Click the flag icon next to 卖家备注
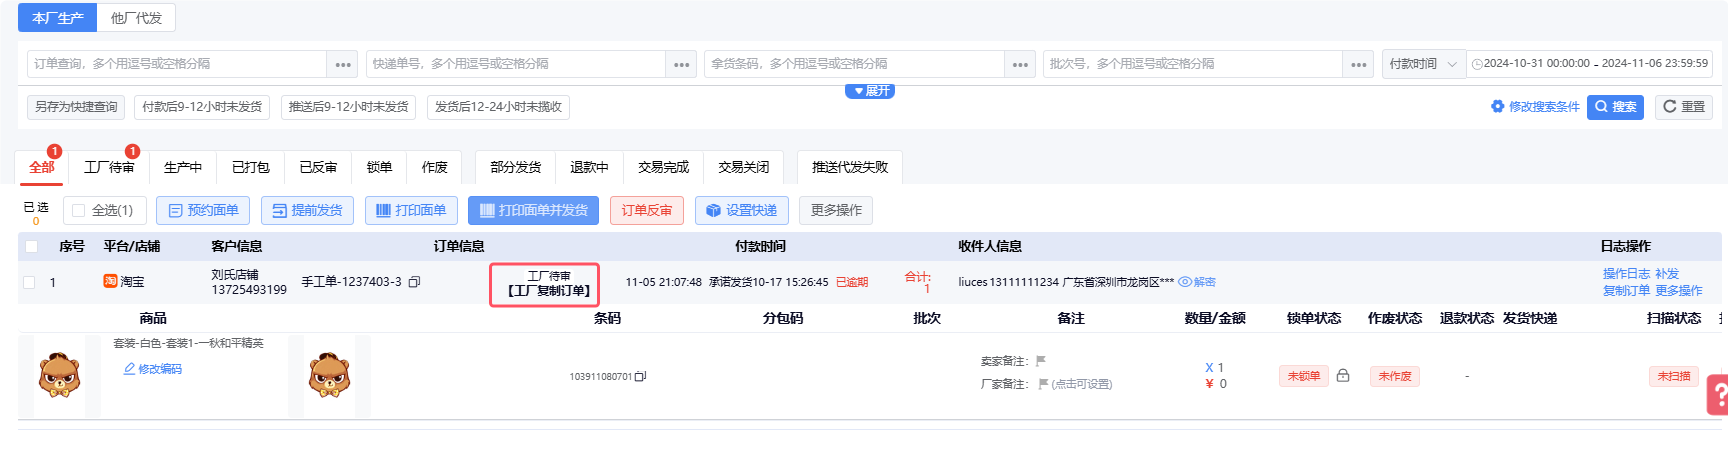The width and height of the screenshot is (1728, 450). coord(1041,361)
